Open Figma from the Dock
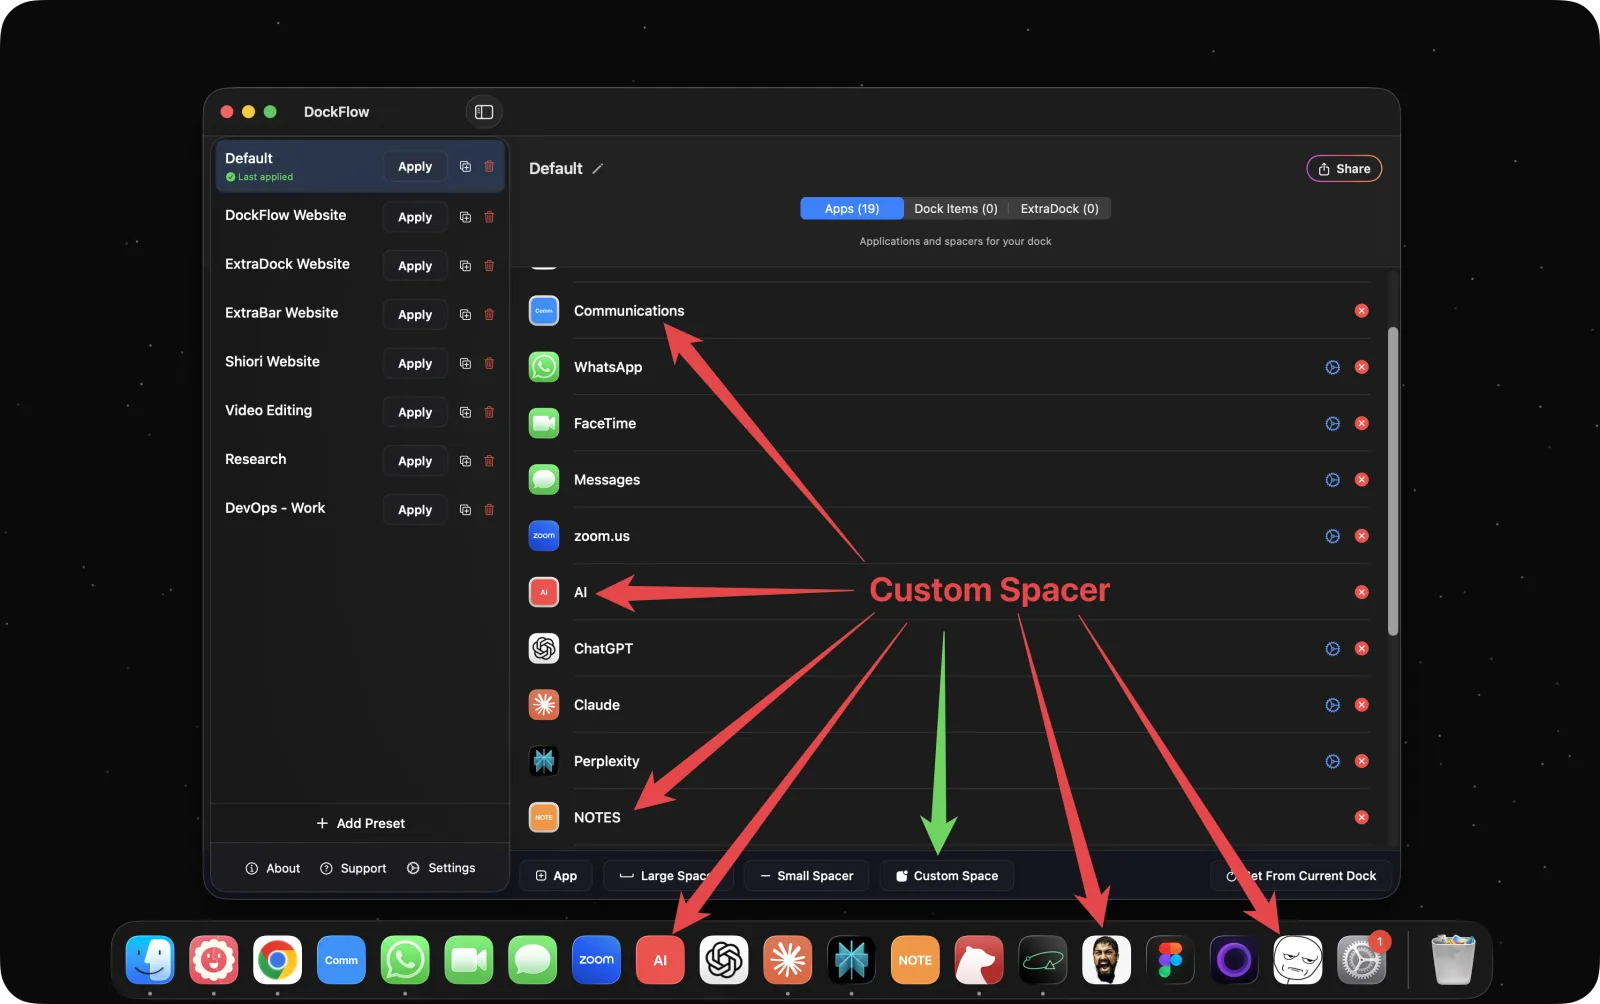Screen dimensions: 1600x1004 click(1170, 960)
